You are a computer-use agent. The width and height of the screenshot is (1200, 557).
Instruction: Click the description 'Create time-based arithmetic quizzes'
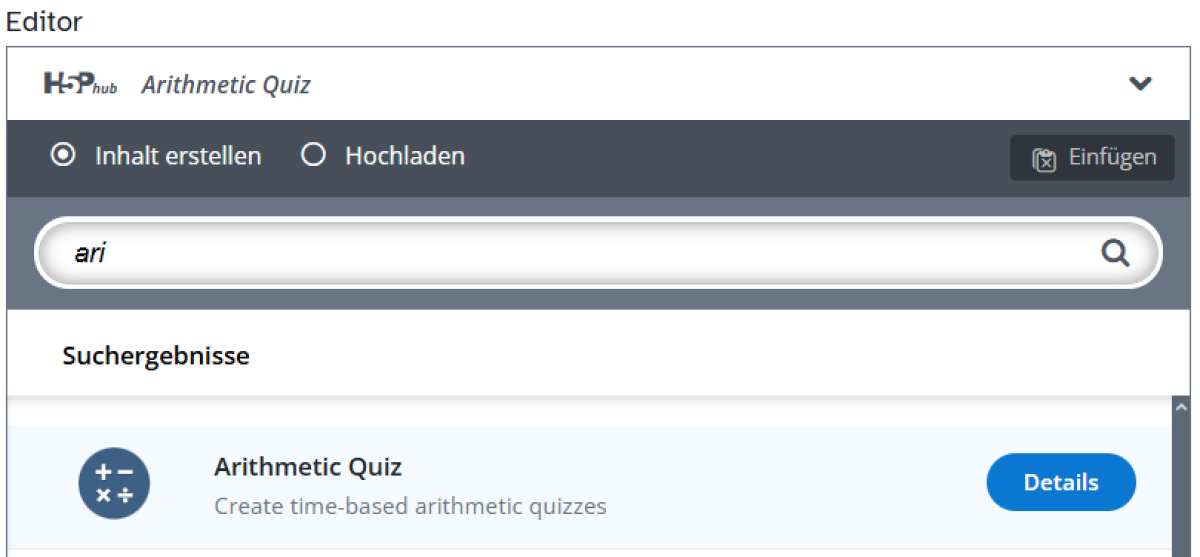(x=410, y=506)
